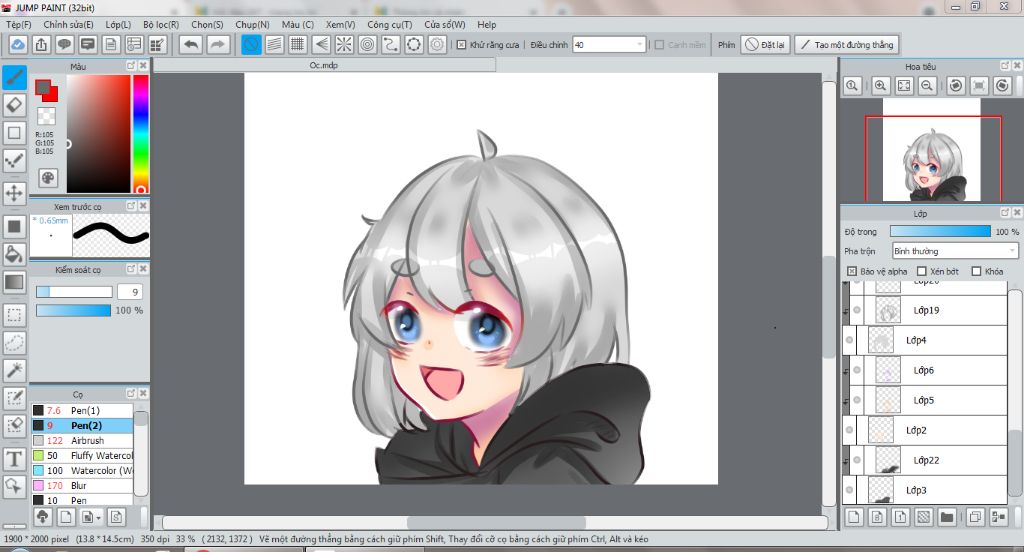Create a new layer
This screenshot has width=1024, height=552.
(854, 517)
